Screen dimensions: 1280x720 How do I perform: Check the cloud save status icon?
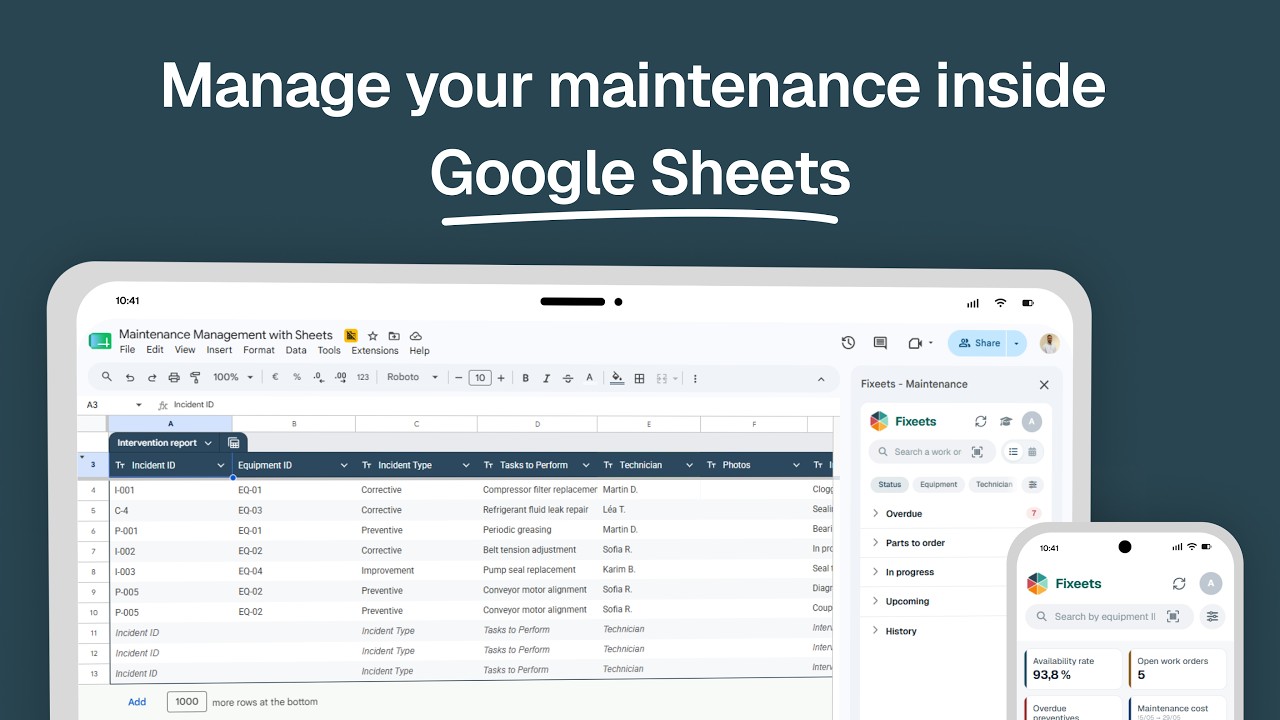pyautogui.click(x=416, y=336)
